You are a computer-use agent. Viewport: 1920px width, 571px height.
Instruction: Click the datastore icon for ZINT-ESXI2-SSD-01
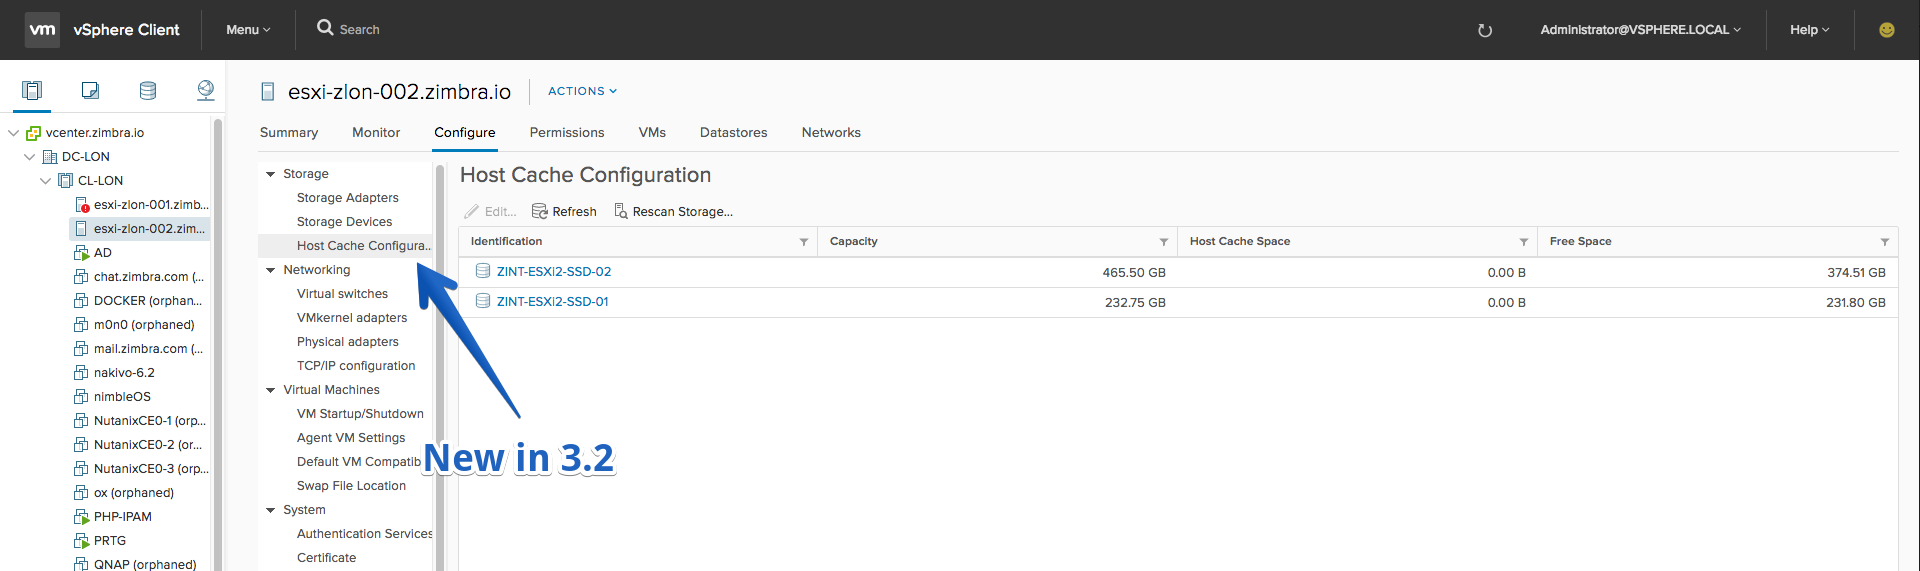pos(483,301)
